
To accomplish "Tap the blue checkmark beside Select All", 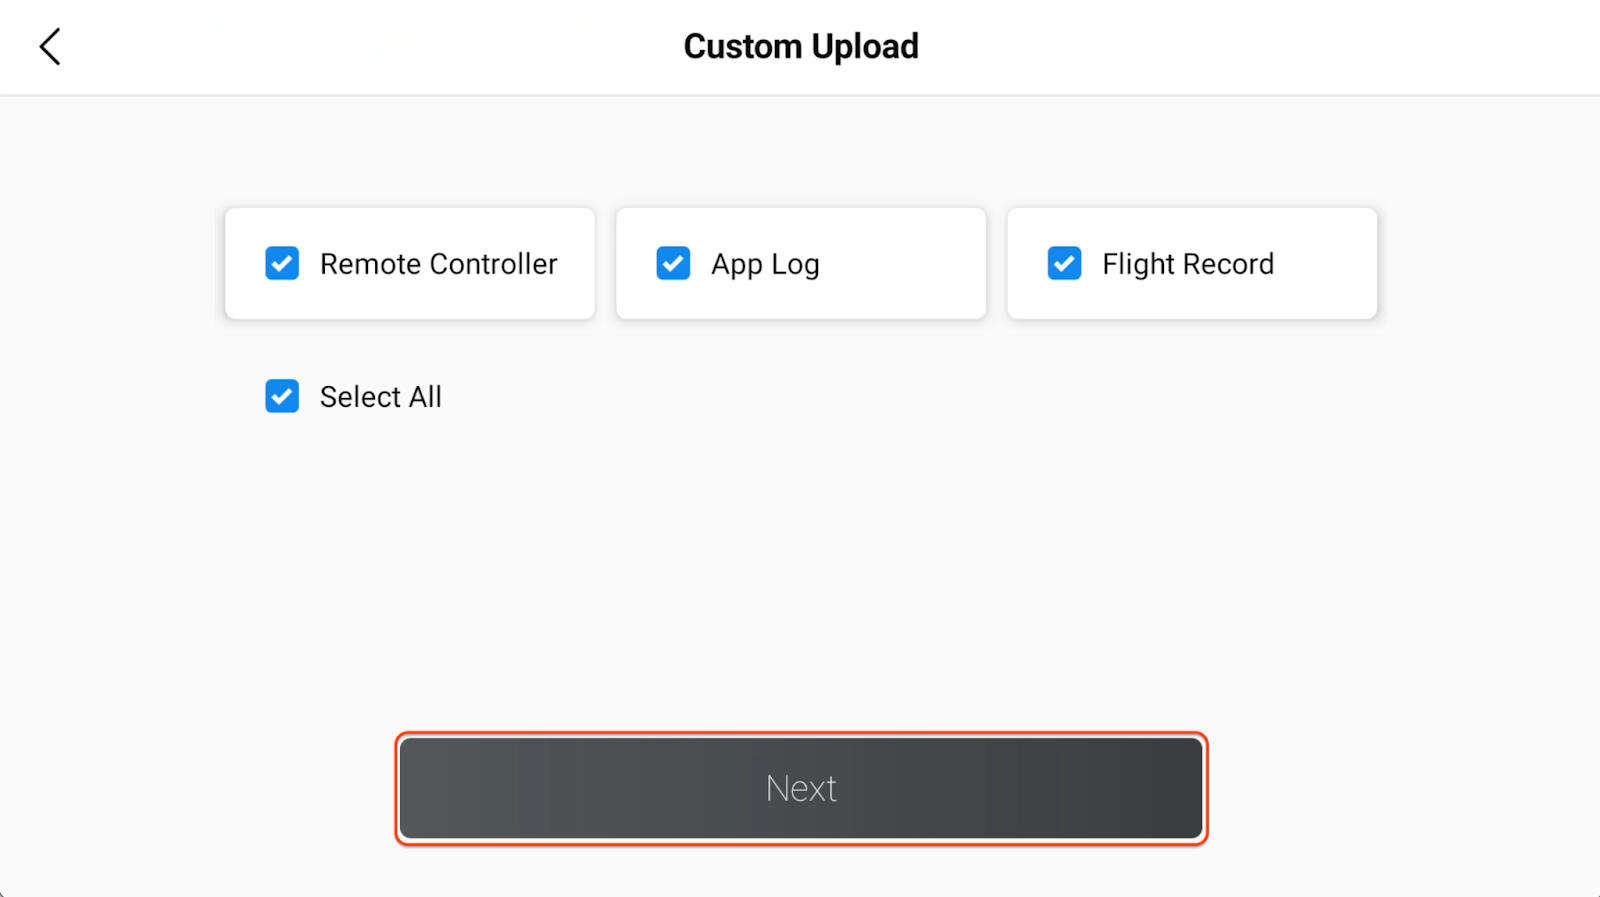I will pyautogui.click(x=282, y=397).
